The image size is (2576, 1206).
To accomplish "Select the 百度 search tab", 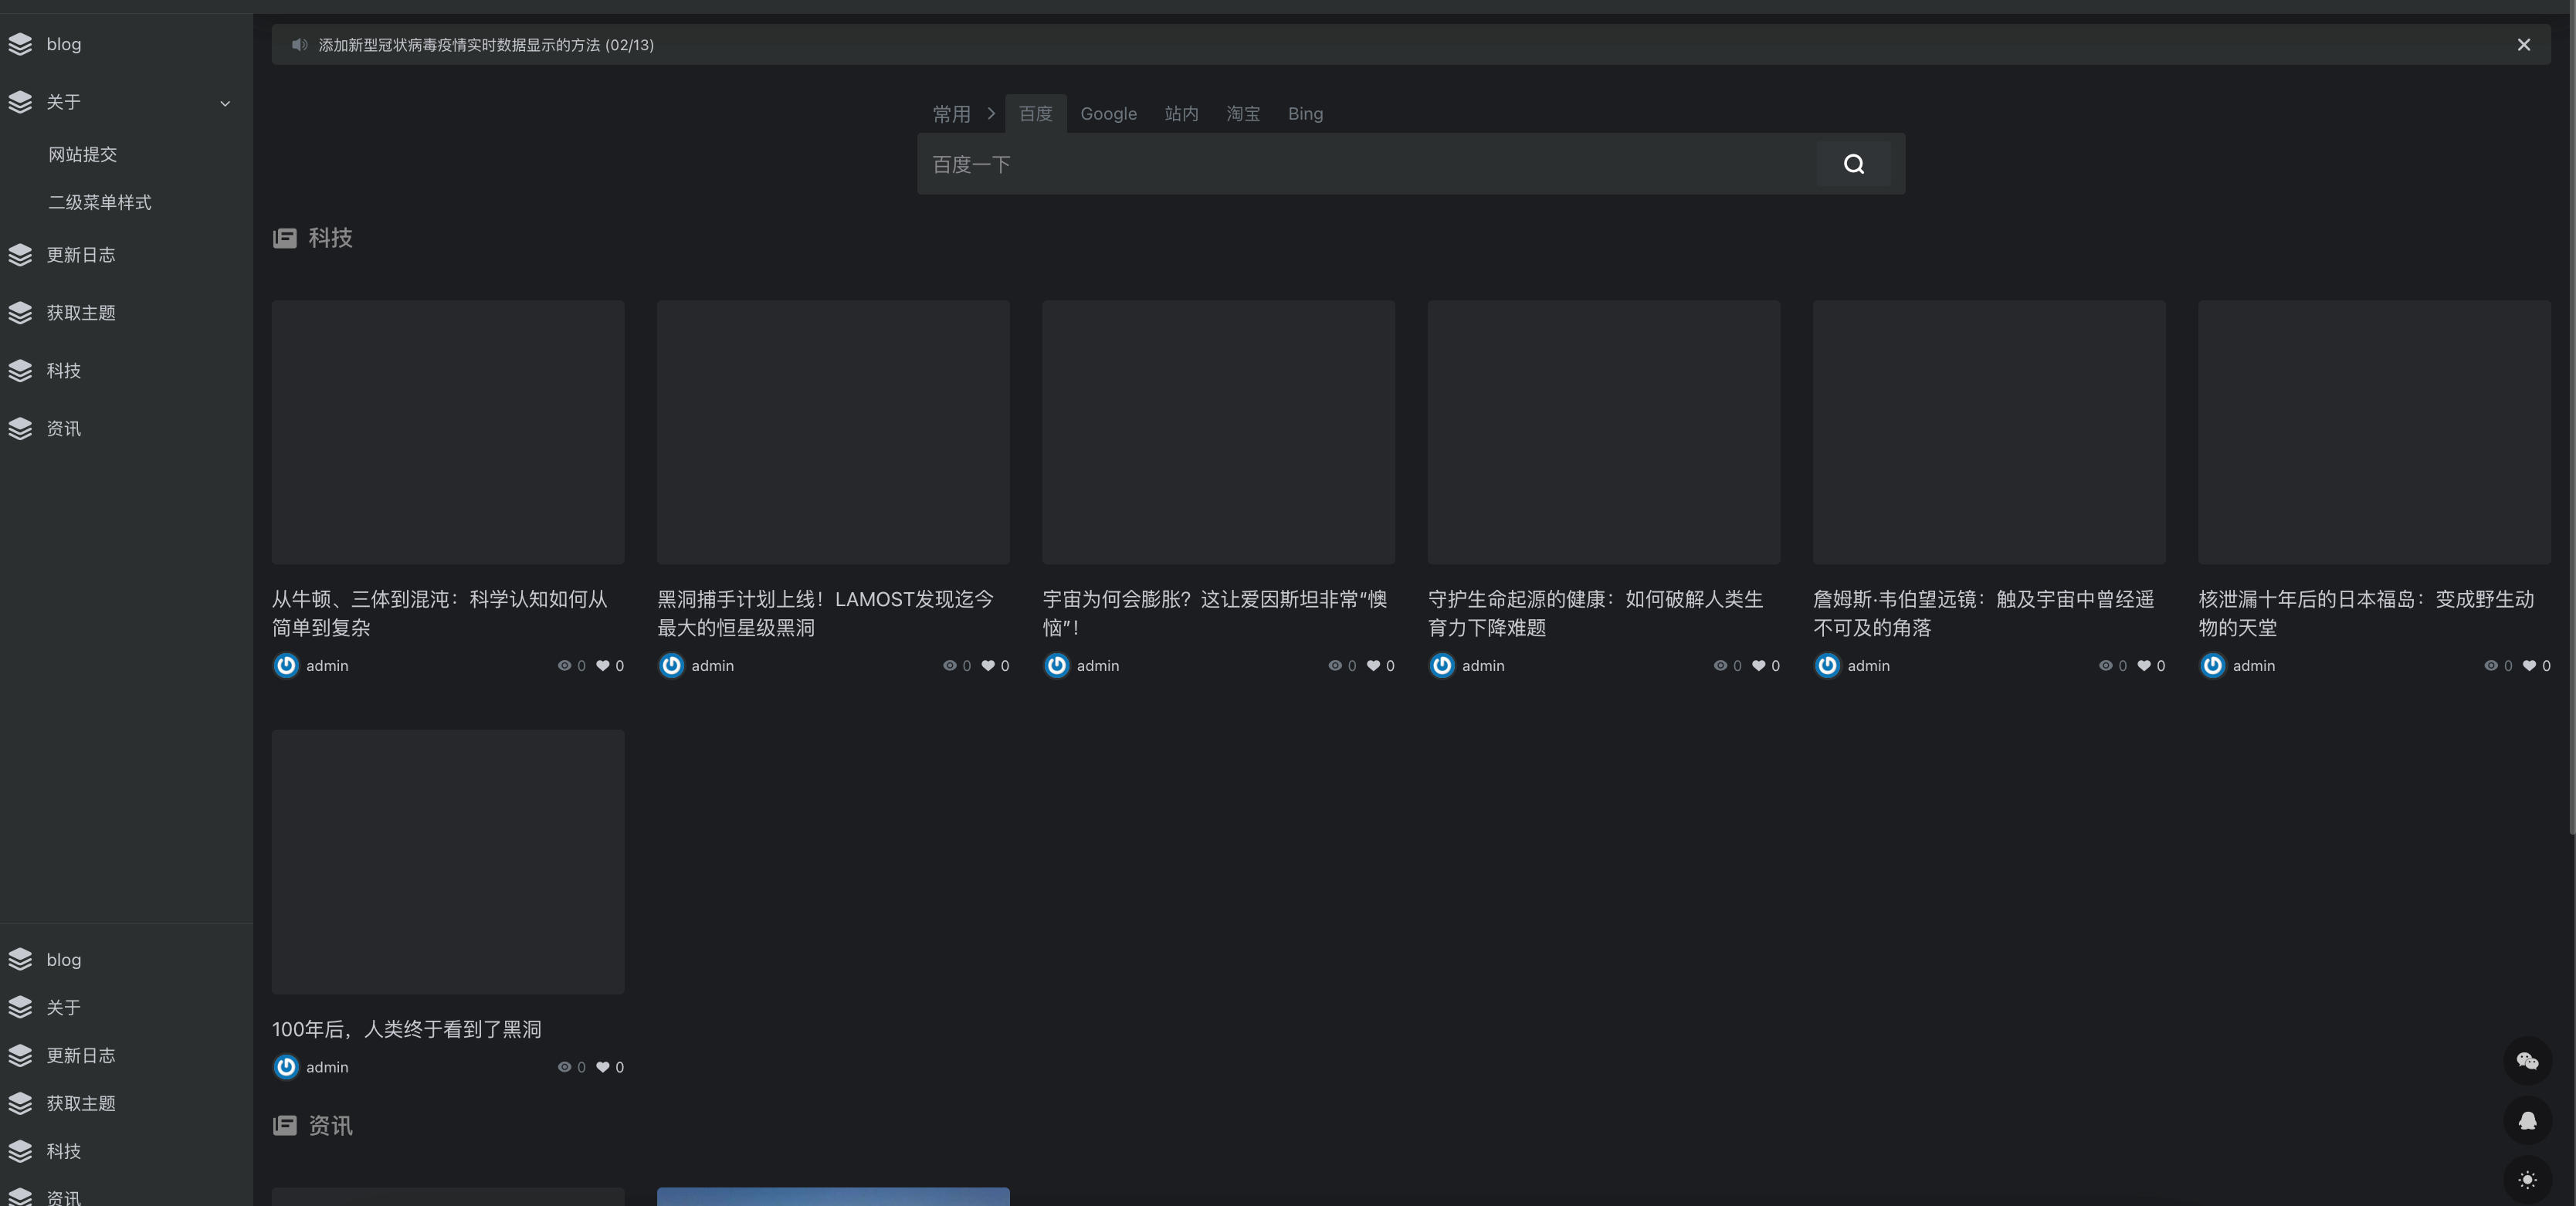I will pyautogui.click(x=1036, y=114).
